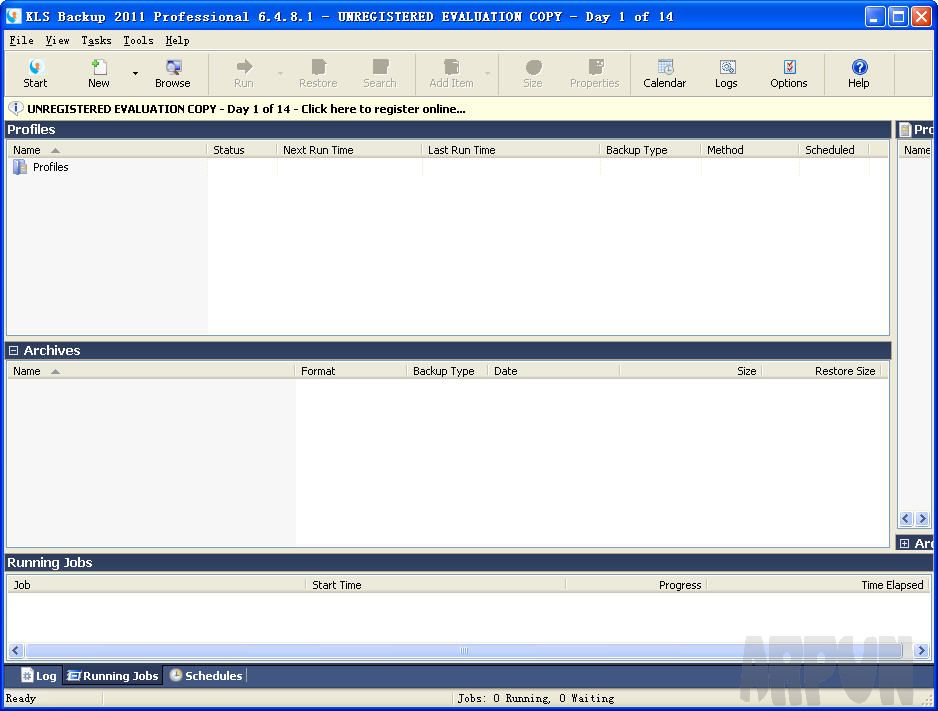The height and width of the screenshot is (711, 938).
Task: Sort archives by Date column
Action: (x=554, y=371)
